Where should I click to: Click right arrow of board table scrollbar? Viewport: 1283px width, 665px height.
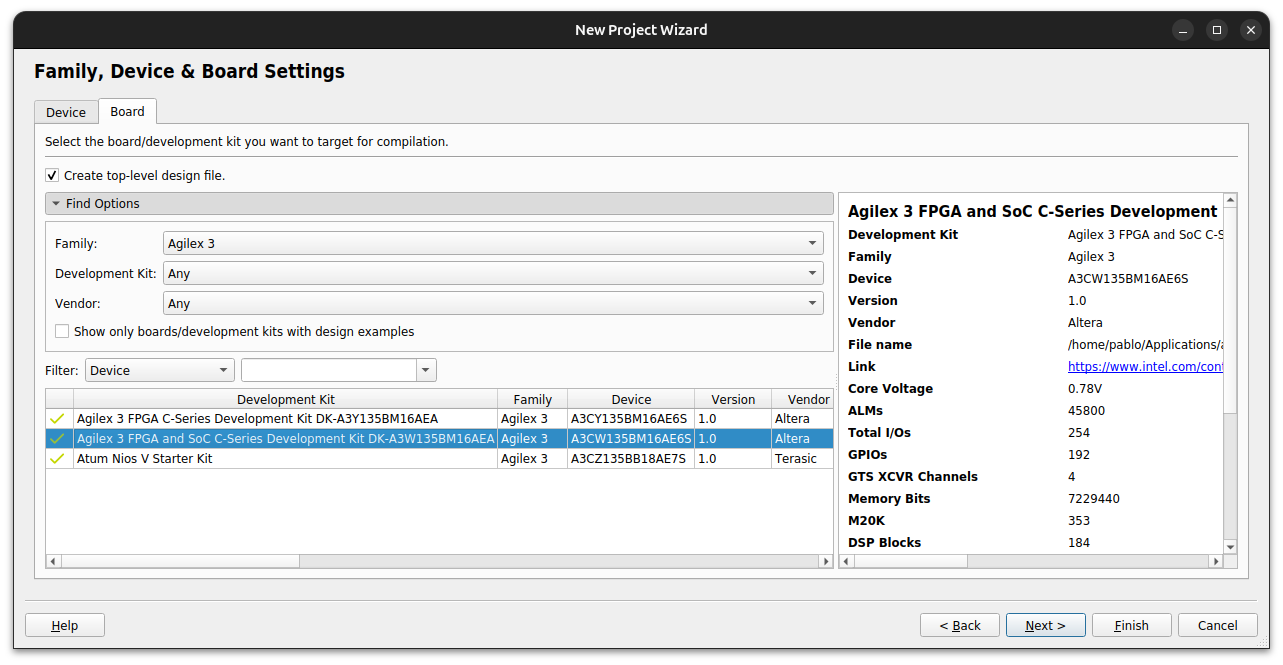[826, 562]
